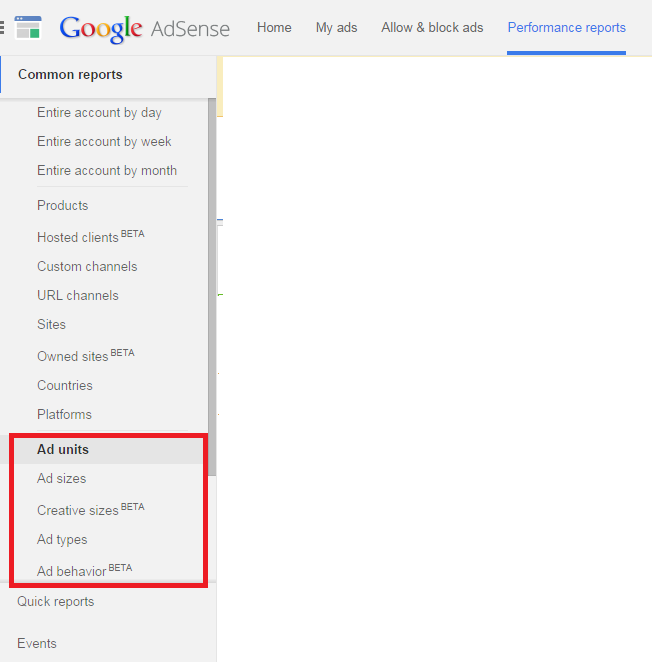Viewport: 652px width, 662px height.
Task: Open Entire account by week report
Action: coord(104,141)
